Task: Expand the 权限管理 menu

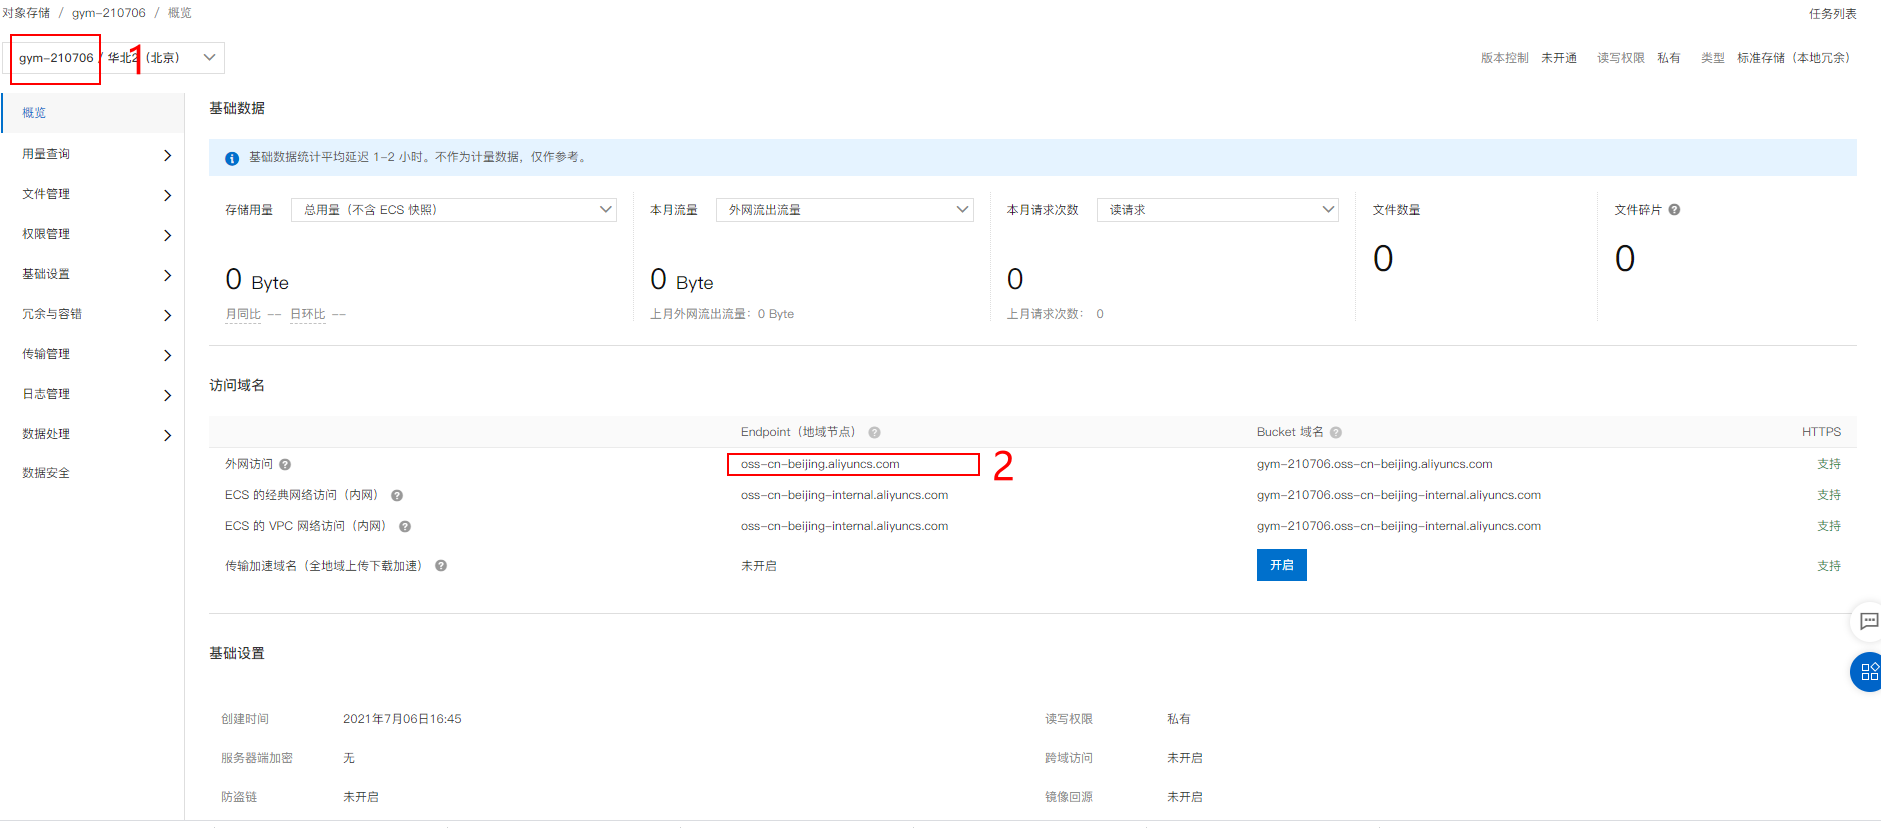Action: tap(93, 234)
